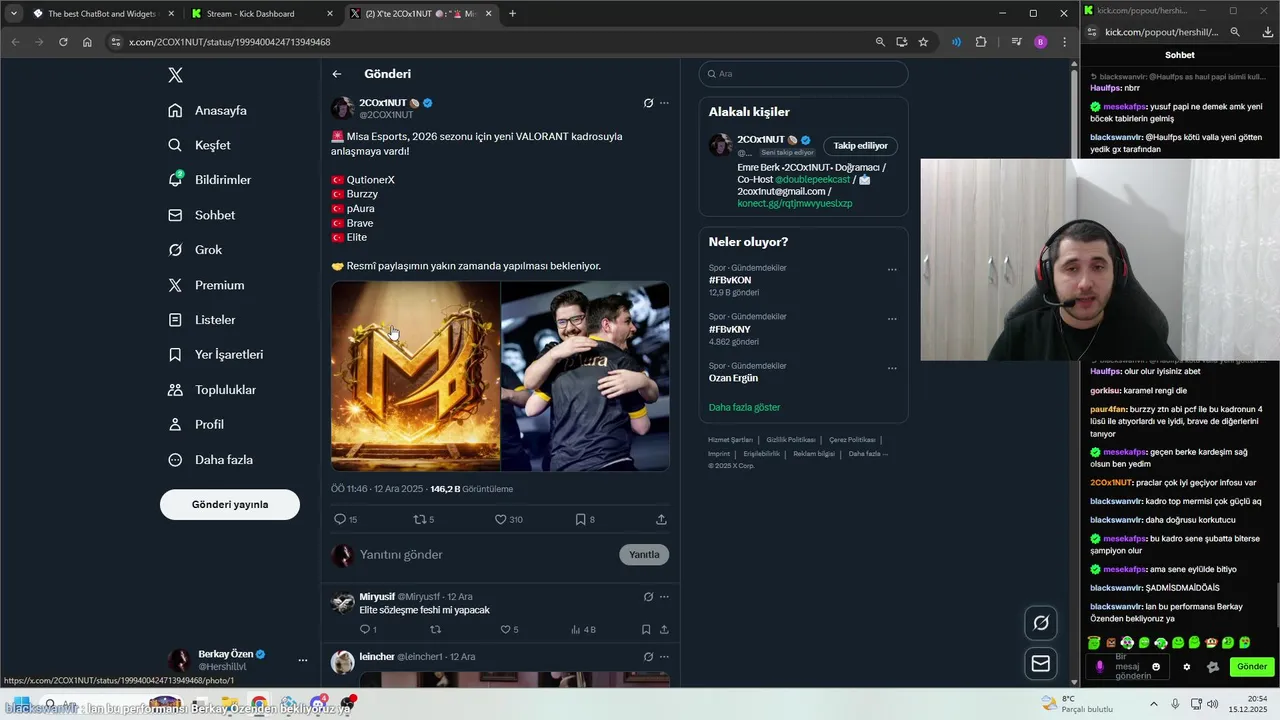The image size is (1280, 720).
Task: Switch to Stream - Kick Dashboard tab
Action: [x=260, y=14]
